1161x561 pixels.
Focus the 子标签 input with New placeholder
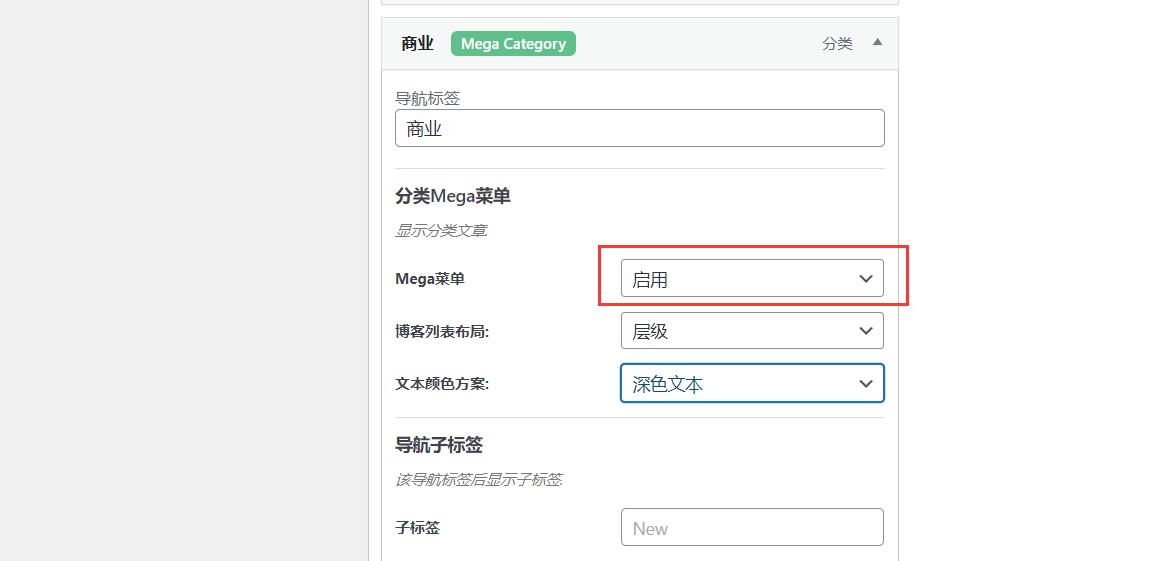[752, 527]
